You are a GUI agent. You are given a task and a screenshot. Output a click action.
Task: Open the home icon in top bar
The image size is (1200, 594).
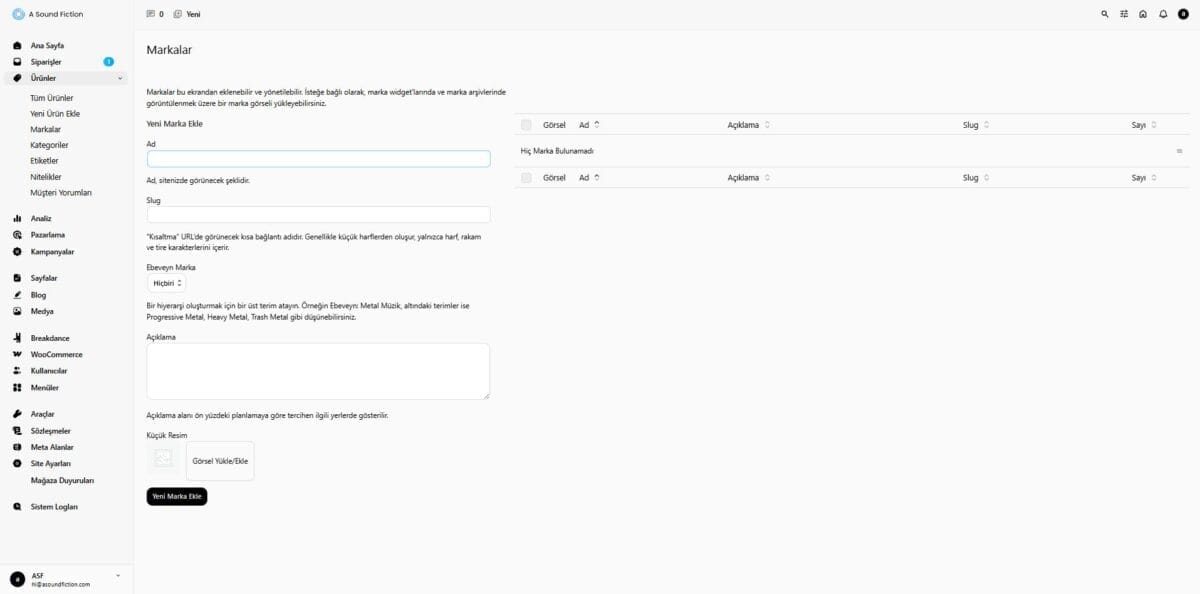[1143, 14]
